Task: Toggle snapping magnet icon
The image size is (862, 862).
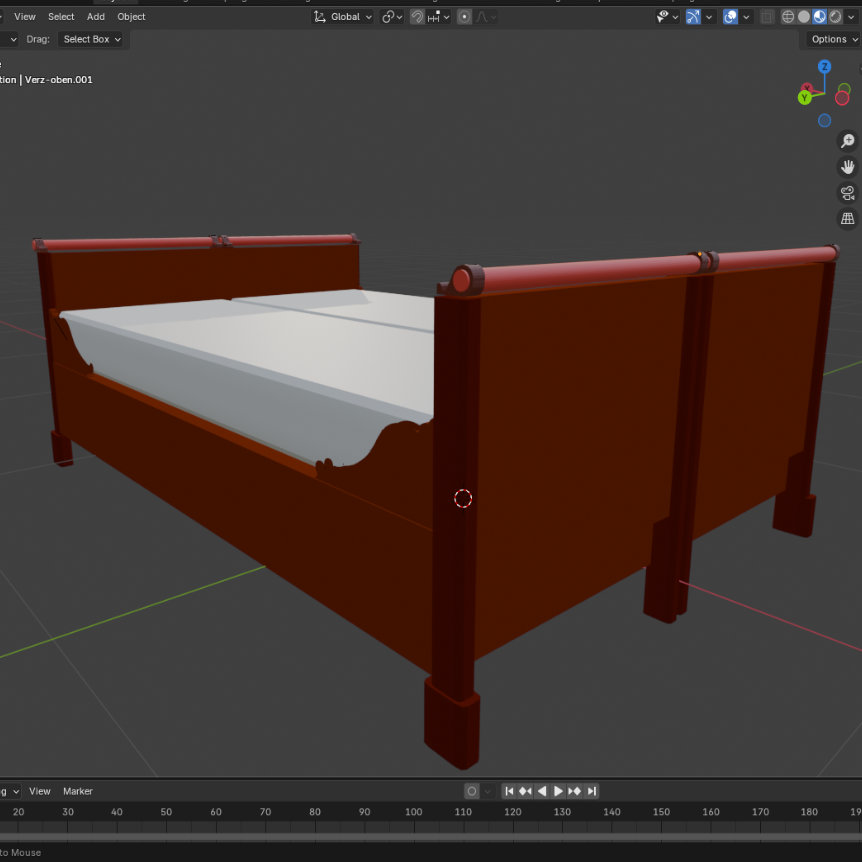Action: coord(417,17)
